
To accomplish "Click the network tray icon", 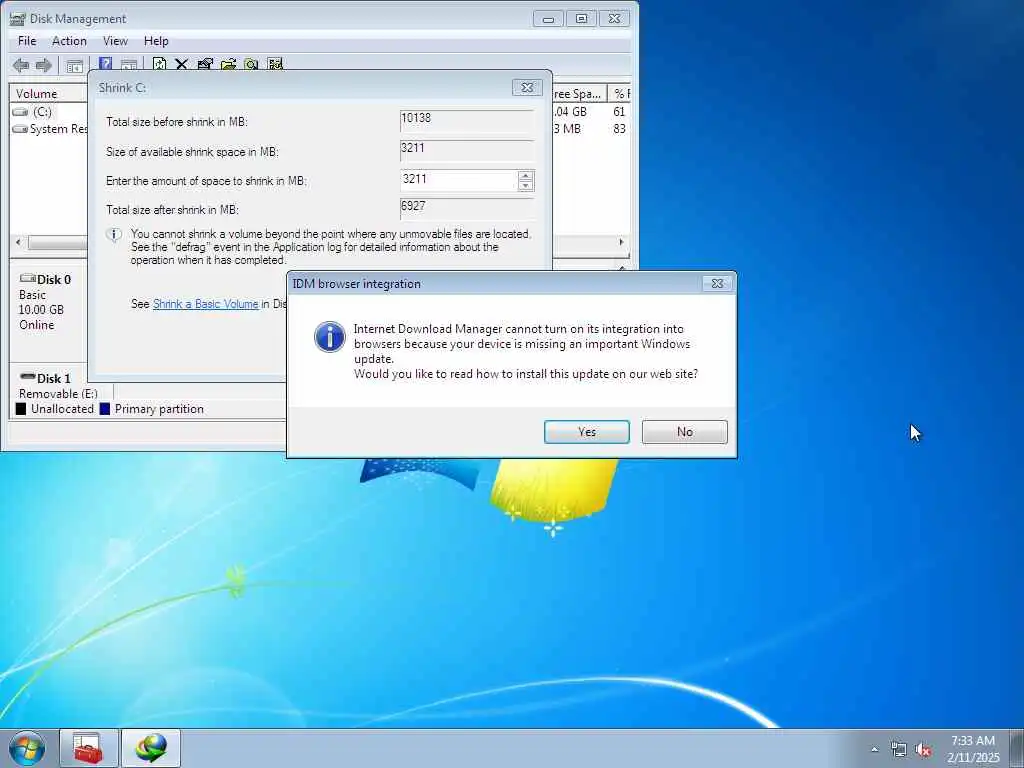I will (899, 749).
